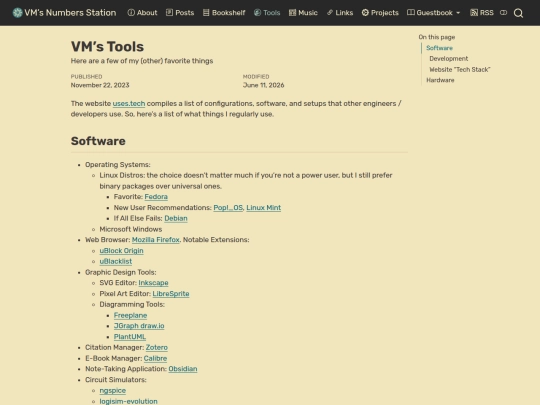The height and width of the screenshot is (405, 540).
Task: Follow the Calibre link
Action: click(x=155, y=358)
